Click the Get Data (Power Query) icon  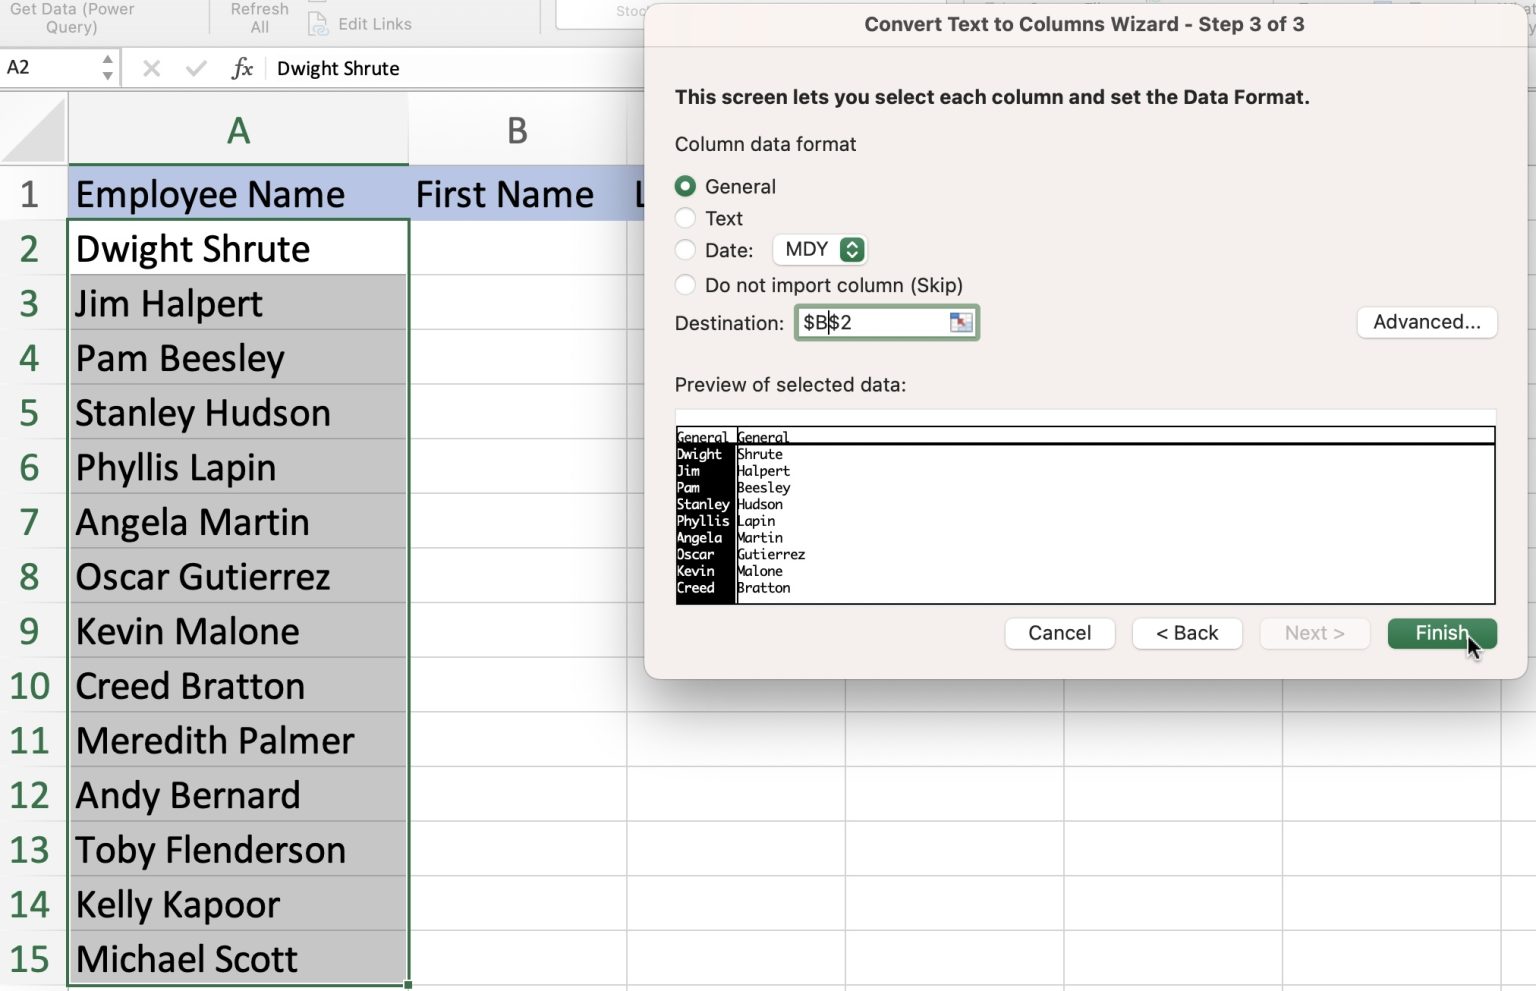click(70, 16)
